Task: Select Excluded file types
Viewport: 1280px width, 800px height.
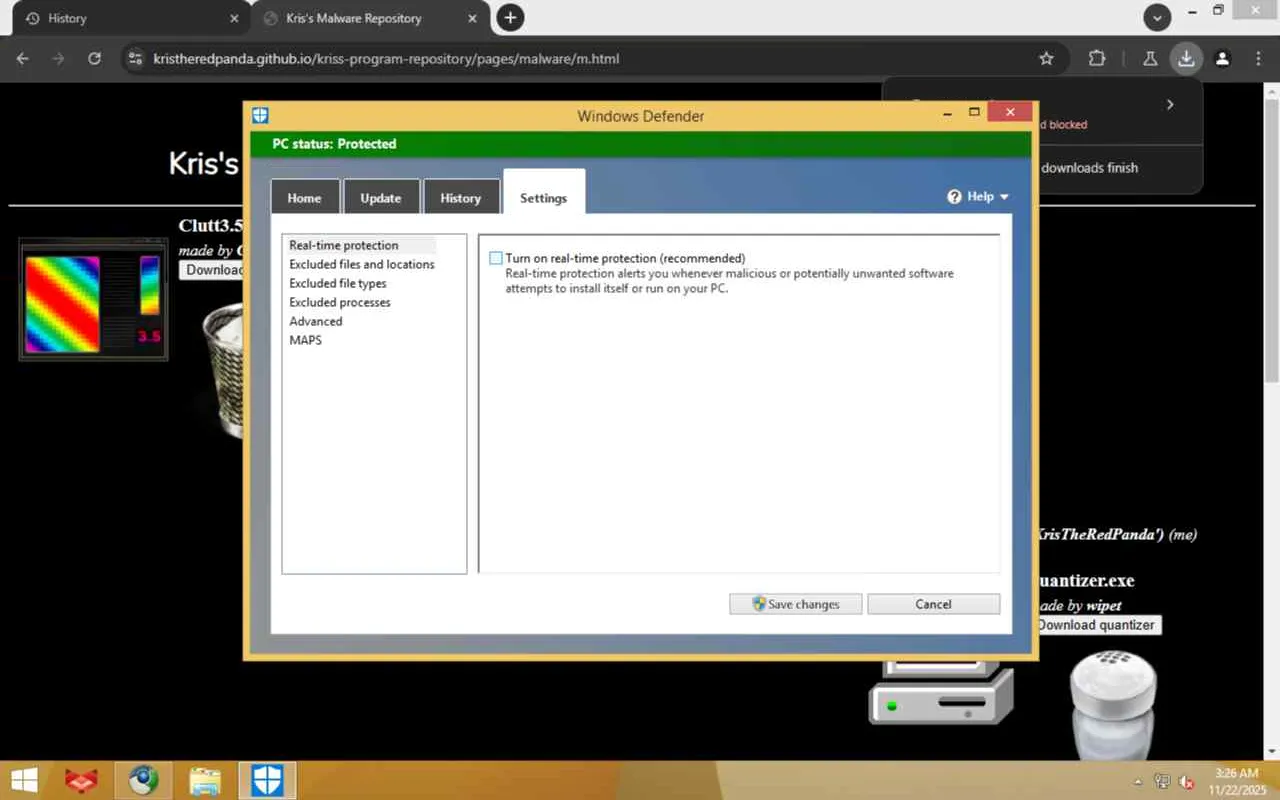Action: (338, 283)
